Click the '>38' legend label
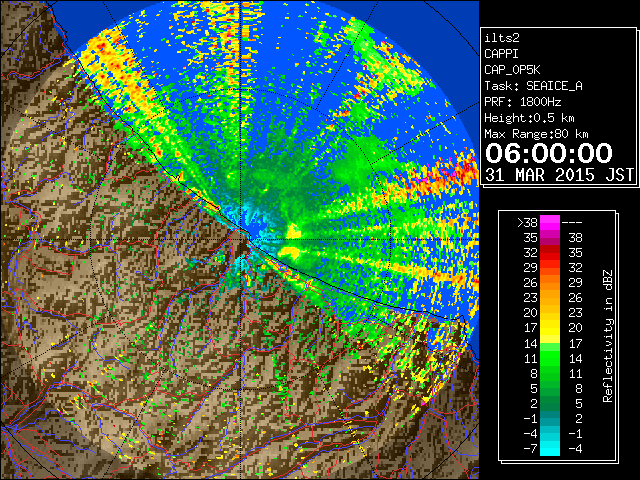This screenshot has width=640, height=480. click(527, 222)
